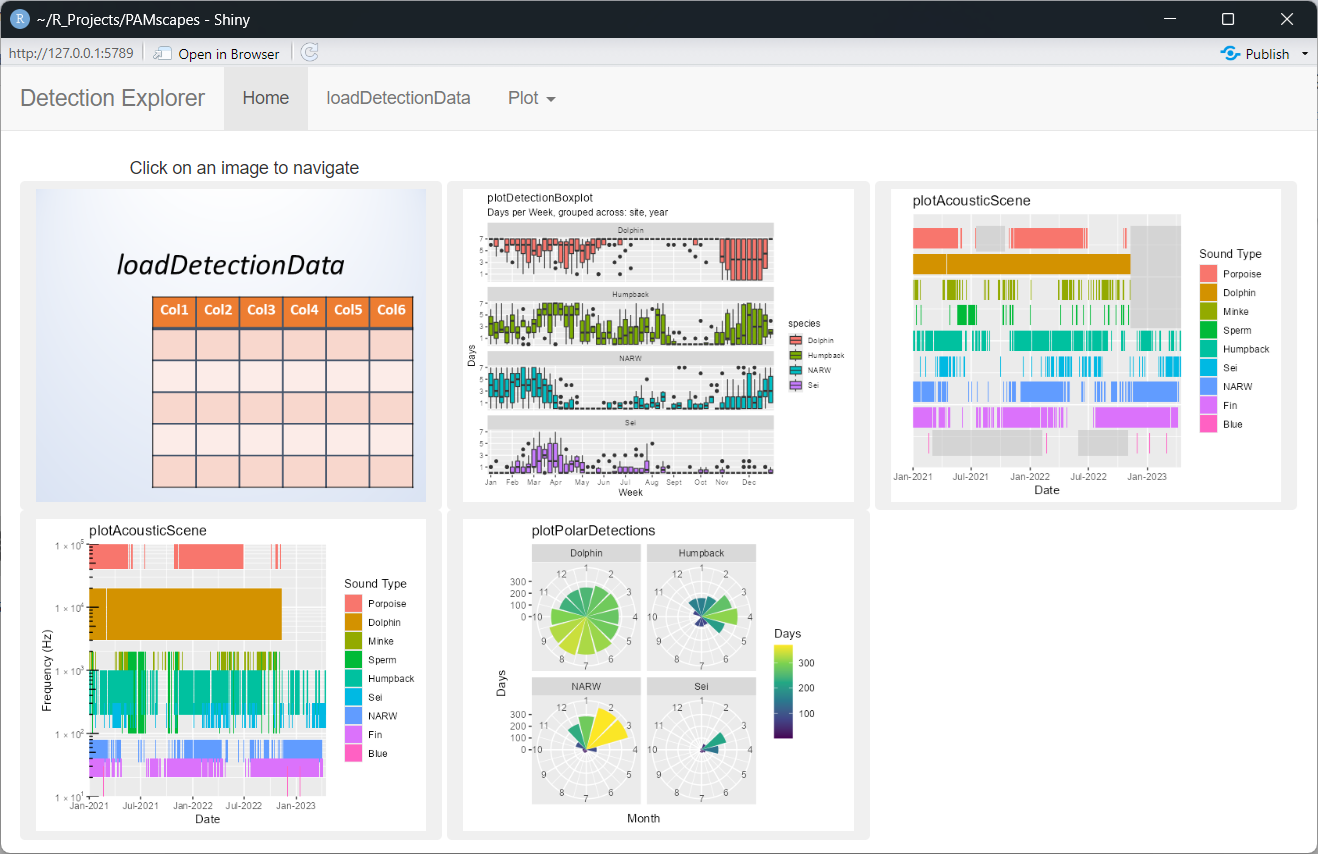
Task: Click the Open in Browser button
Action: coord(217,54)
